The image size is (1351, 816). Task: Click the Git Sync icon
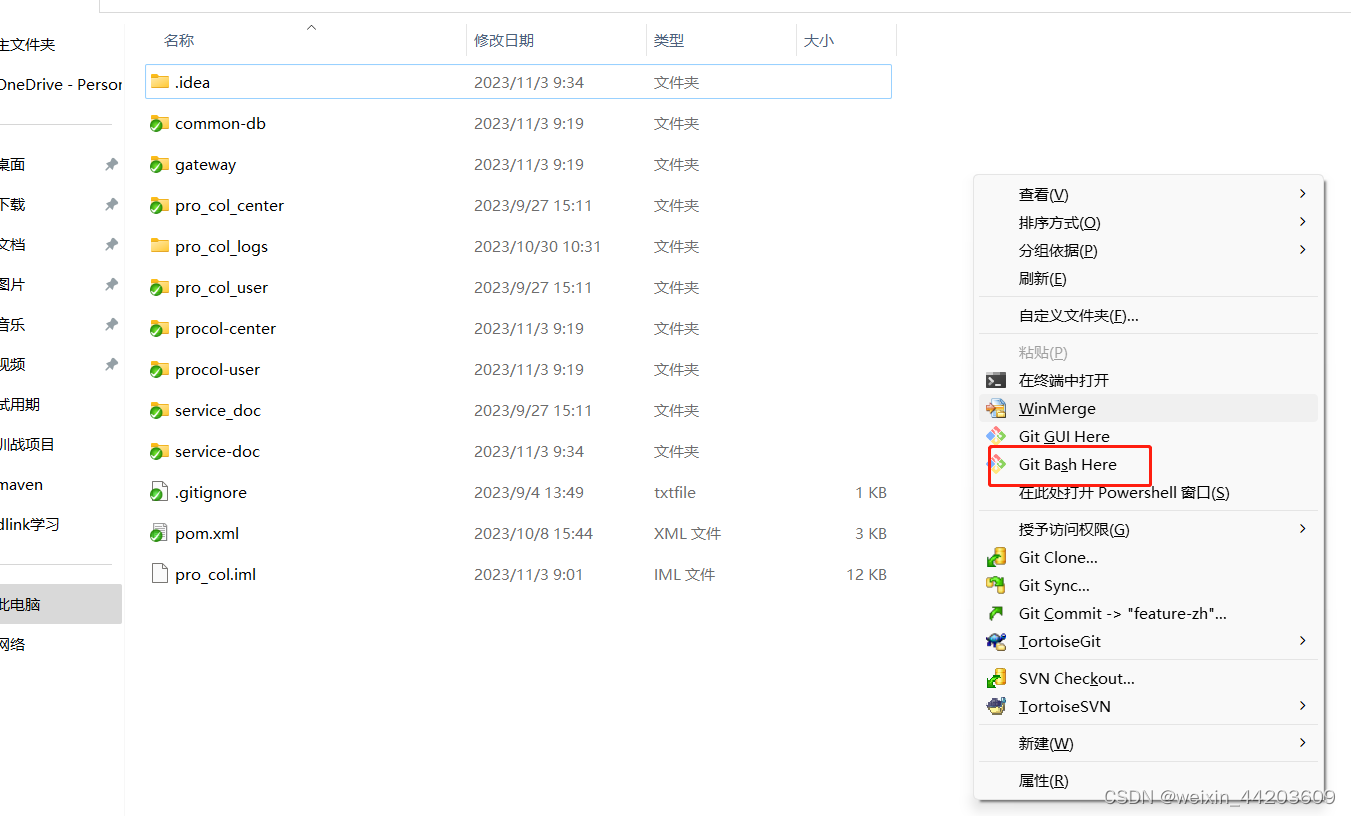click(997, 585)
